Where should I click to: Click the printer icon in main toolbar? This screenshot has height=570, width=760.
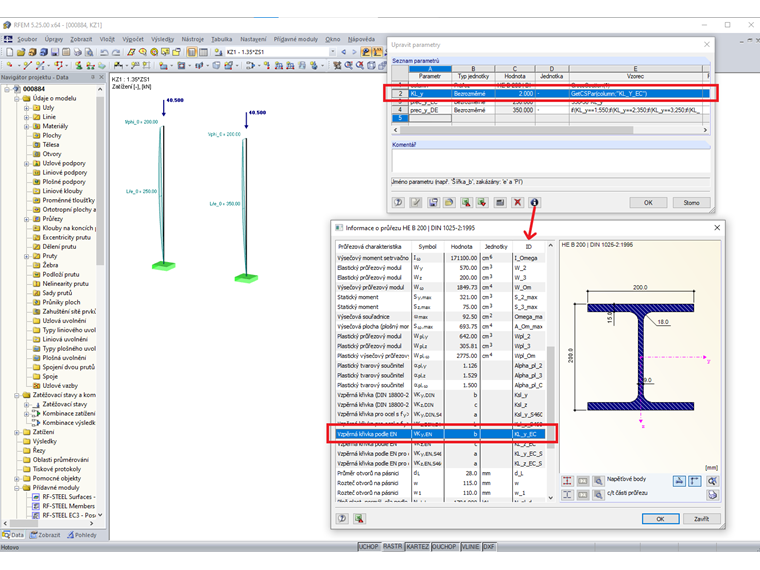[x=77, y=52]
